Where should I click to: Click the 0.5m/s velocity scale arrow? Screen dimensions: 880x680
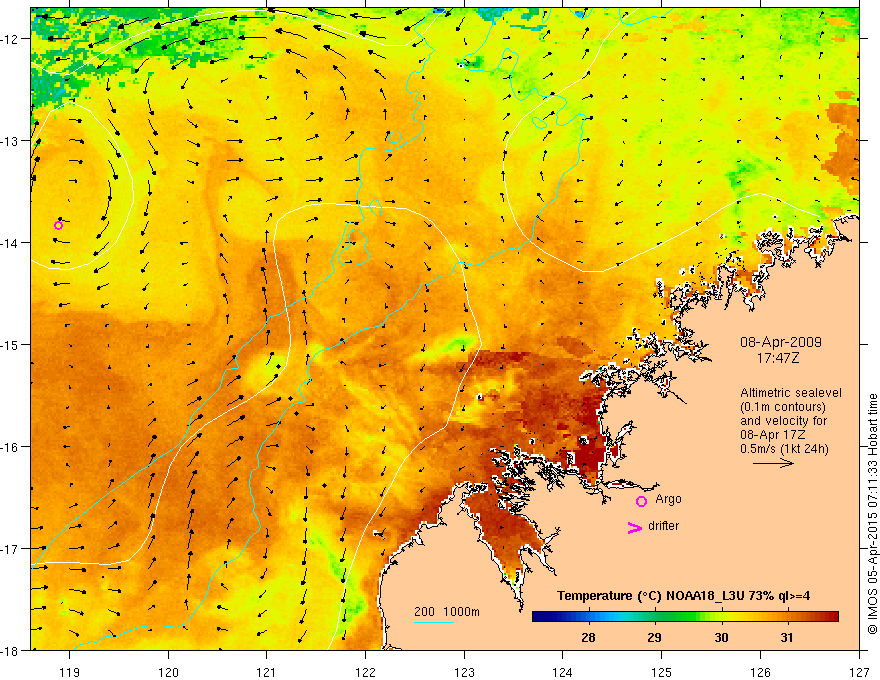coord(773,463)
